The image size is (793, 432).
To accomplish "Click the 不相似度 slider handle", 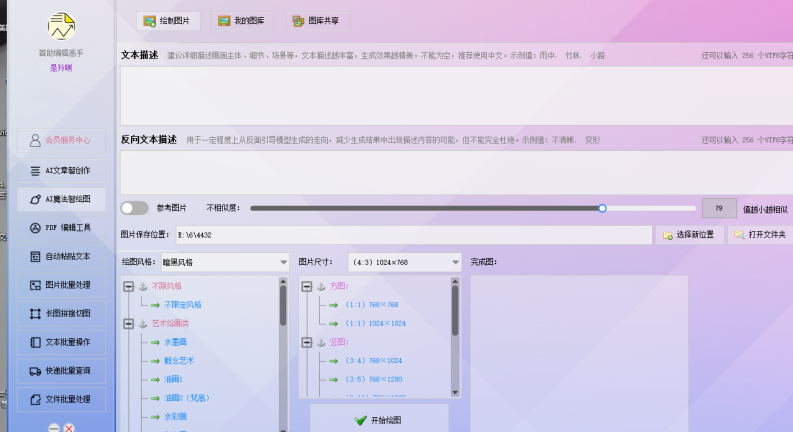I will (x=602, y=208).
